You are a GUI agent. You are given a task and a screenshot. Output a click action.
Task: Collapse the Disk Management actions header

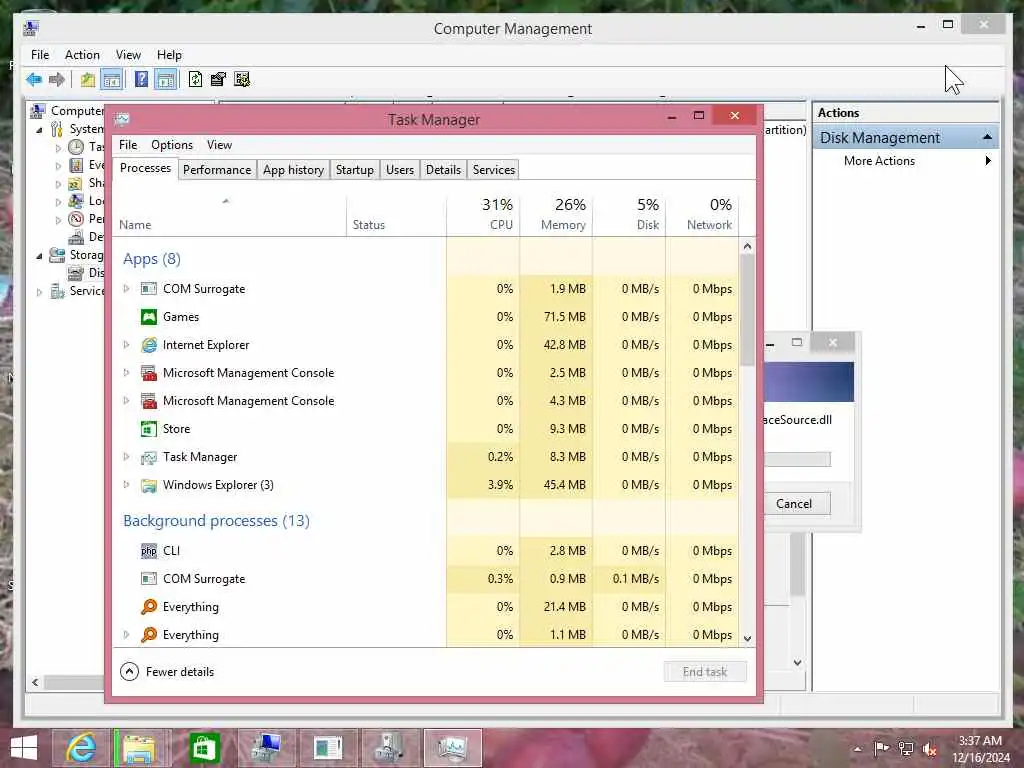987,138
